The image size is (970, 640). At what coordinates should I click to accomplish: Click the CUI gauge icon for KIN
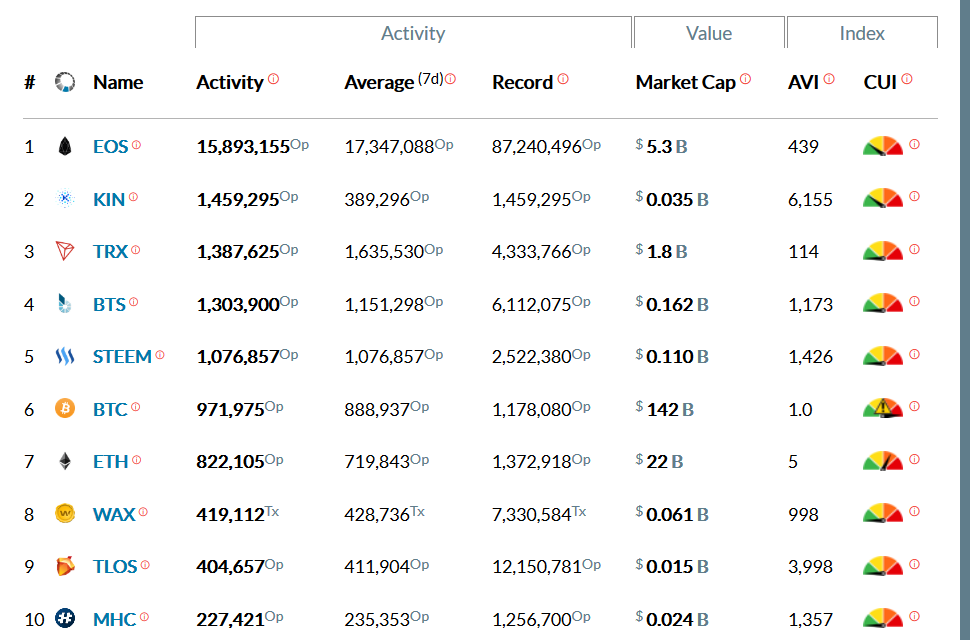coord(883,198)
